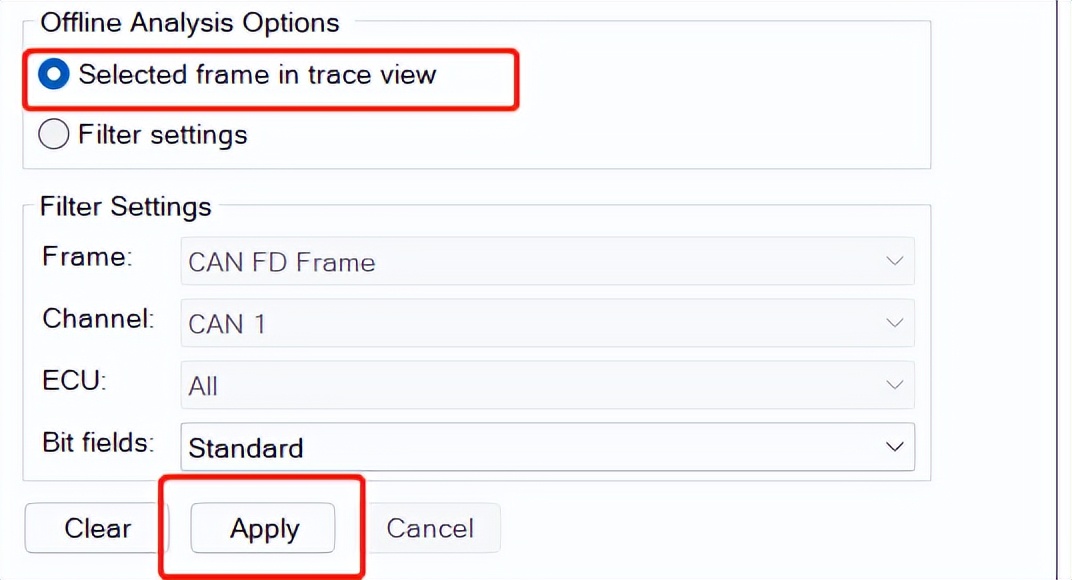
Task: Select the "Selected frame in trace view" radio button
Action: pos(54,75)
